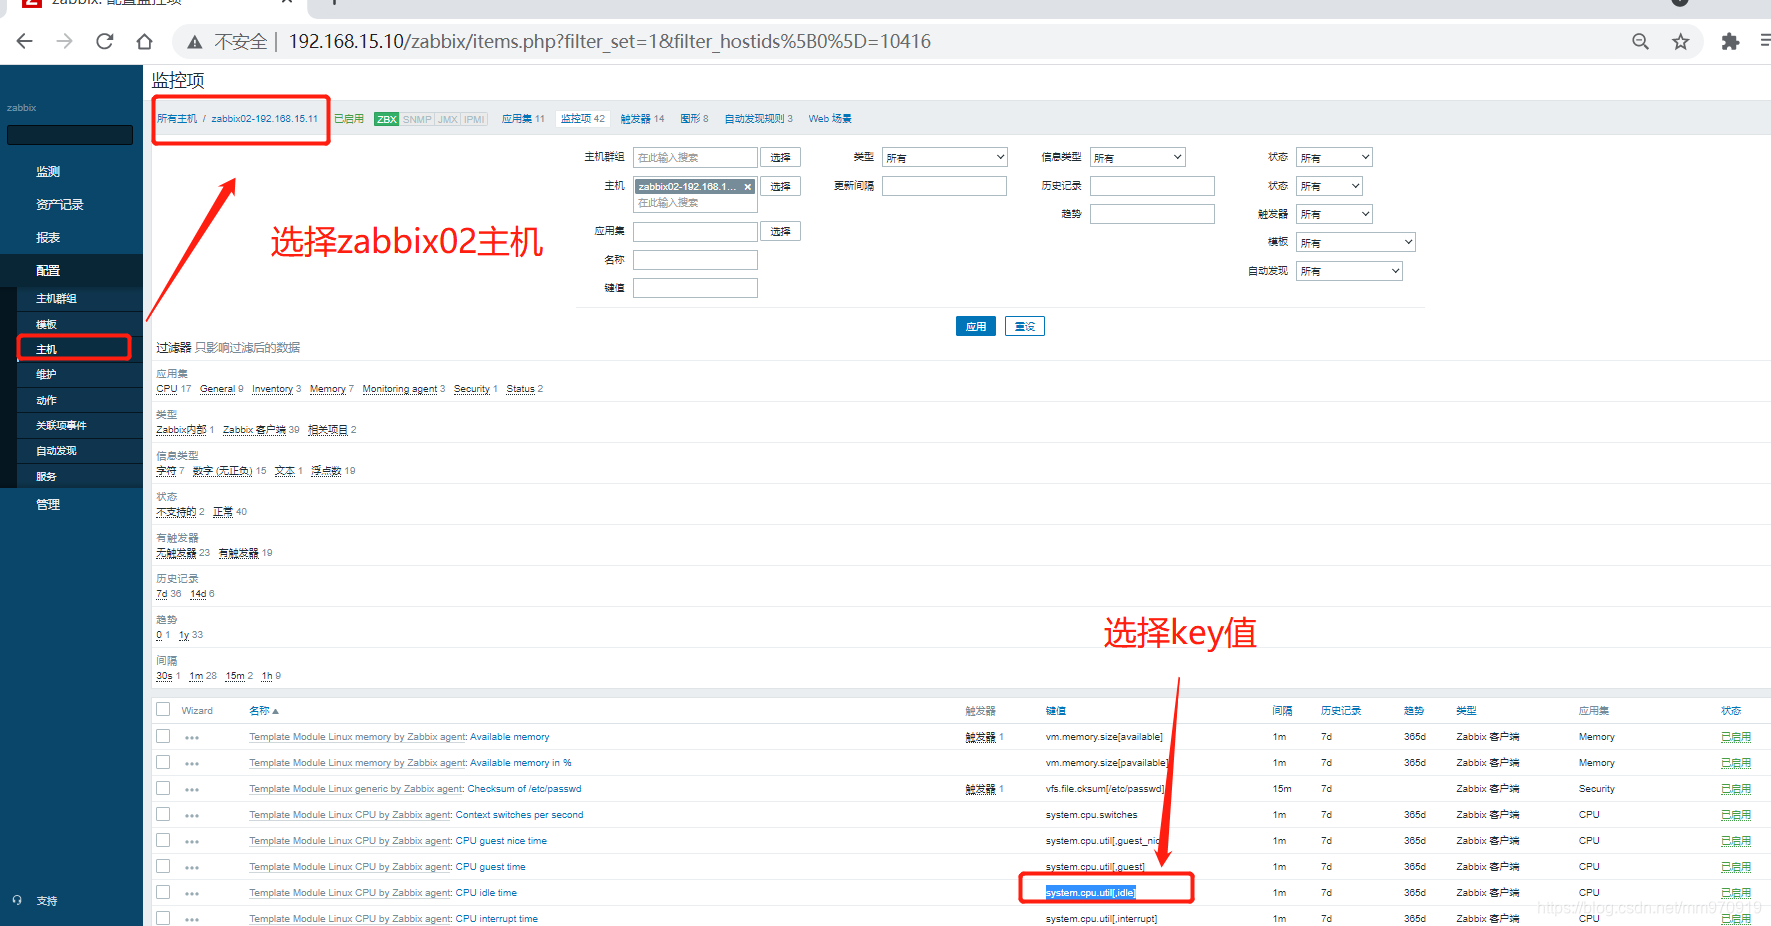The image size is (1771, 926).
Task: Open 管理 in the sidebar menu
Action: (x=48, y=505)
